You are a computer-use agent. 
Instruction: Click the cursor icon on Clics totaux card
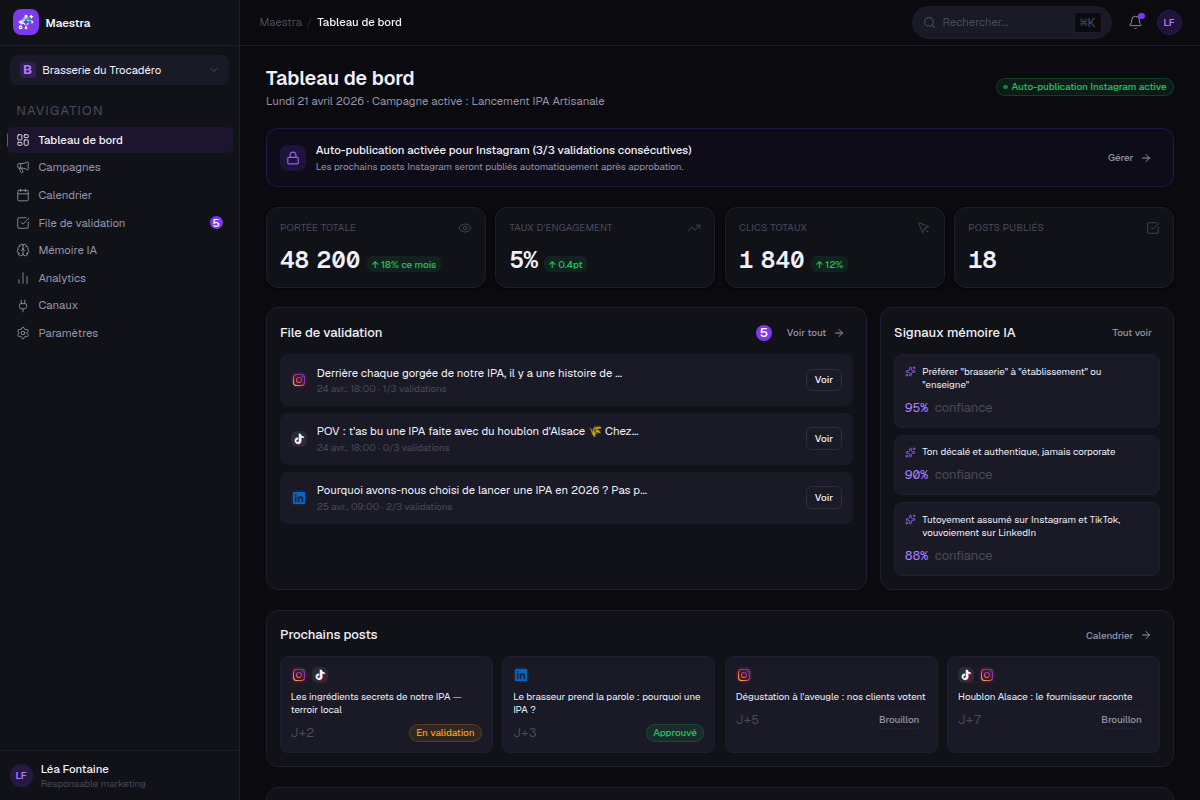point(924,228)
